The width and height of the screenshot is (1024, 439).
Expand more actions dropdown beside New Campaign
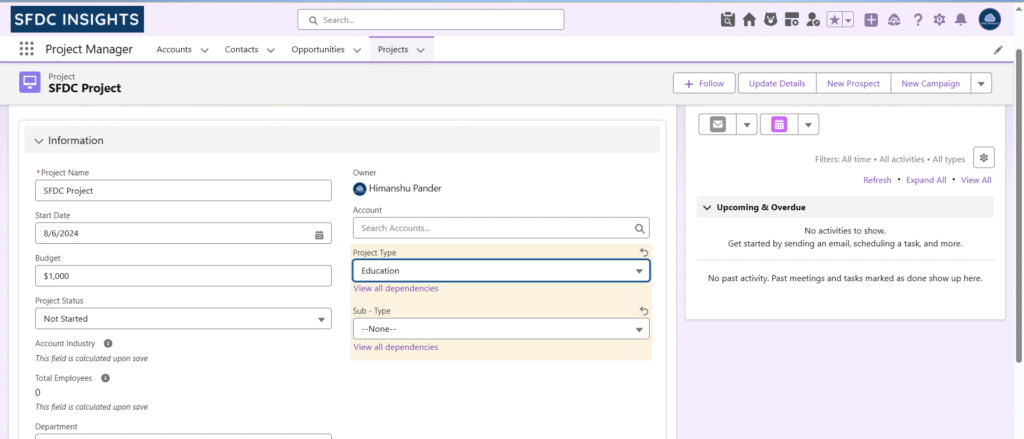pos(980,83)
